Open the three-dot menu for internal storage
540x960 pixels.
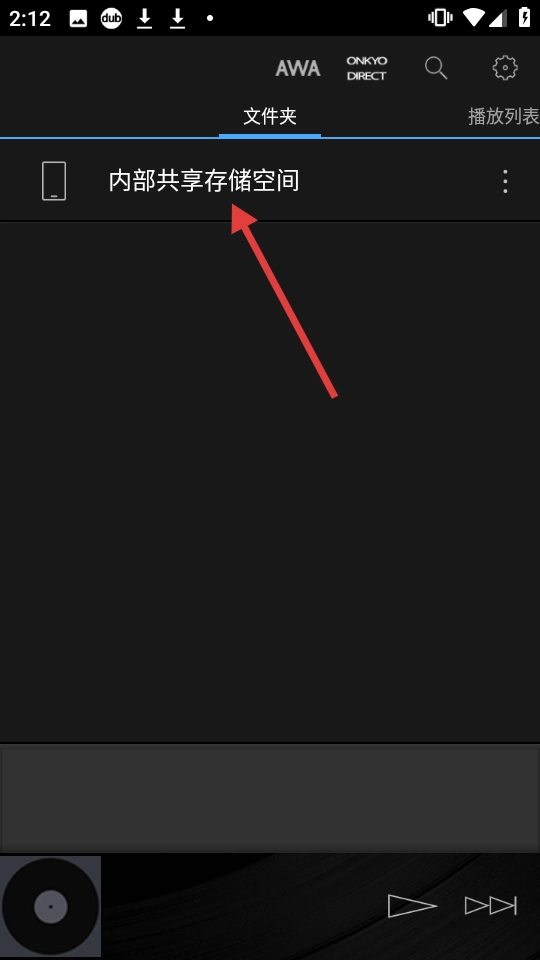tap(505, 181)
